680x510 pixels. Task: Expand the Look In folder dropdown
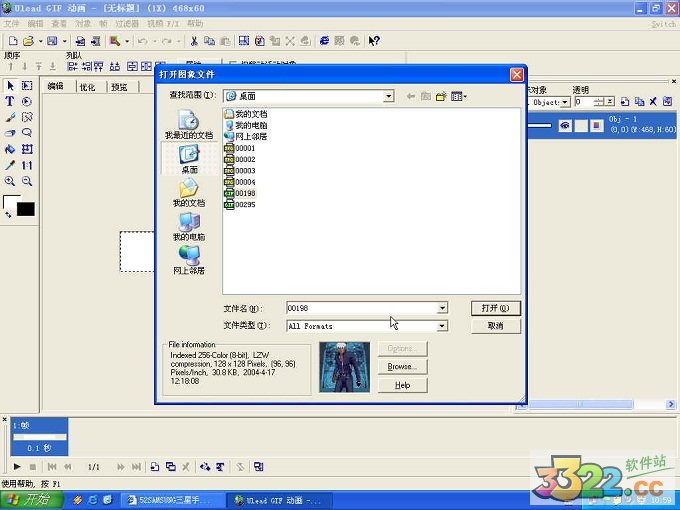[x=388, y=96]
